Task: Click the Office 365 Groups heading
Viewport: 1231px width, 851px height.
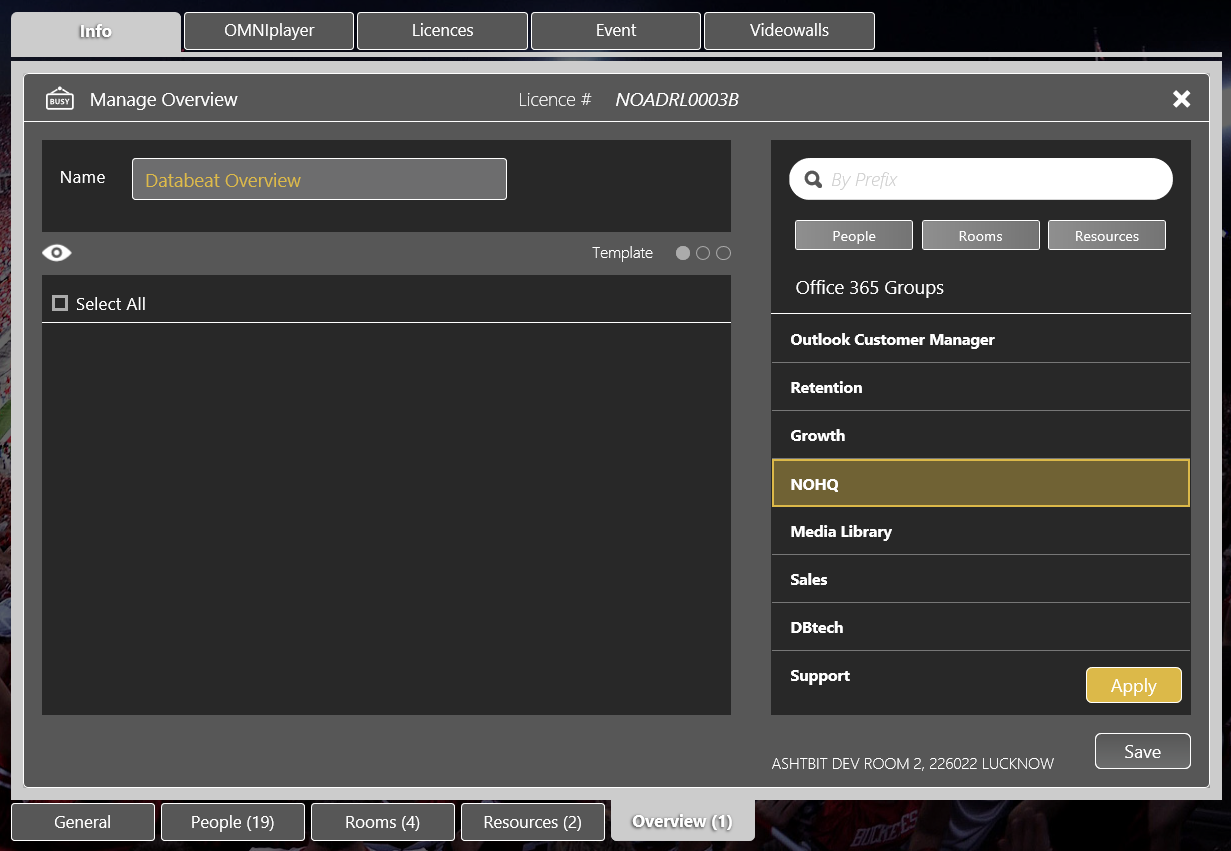Action: click(x=870, y=288)
